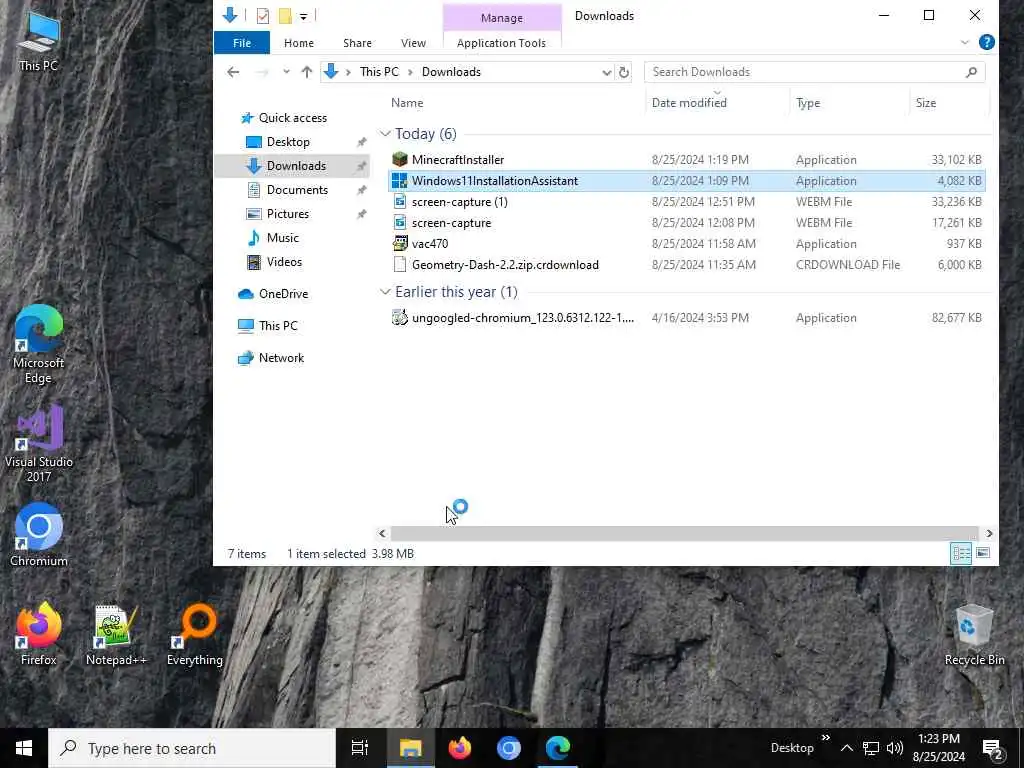Select the Everything desktop shortcut
1024x768 pixels.
(x=195, y=635)
